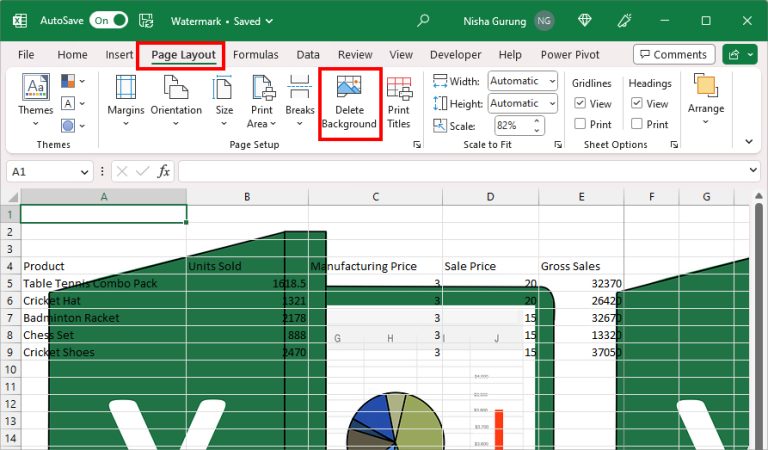Click the Insert Function fx icon

pos(164,171)
